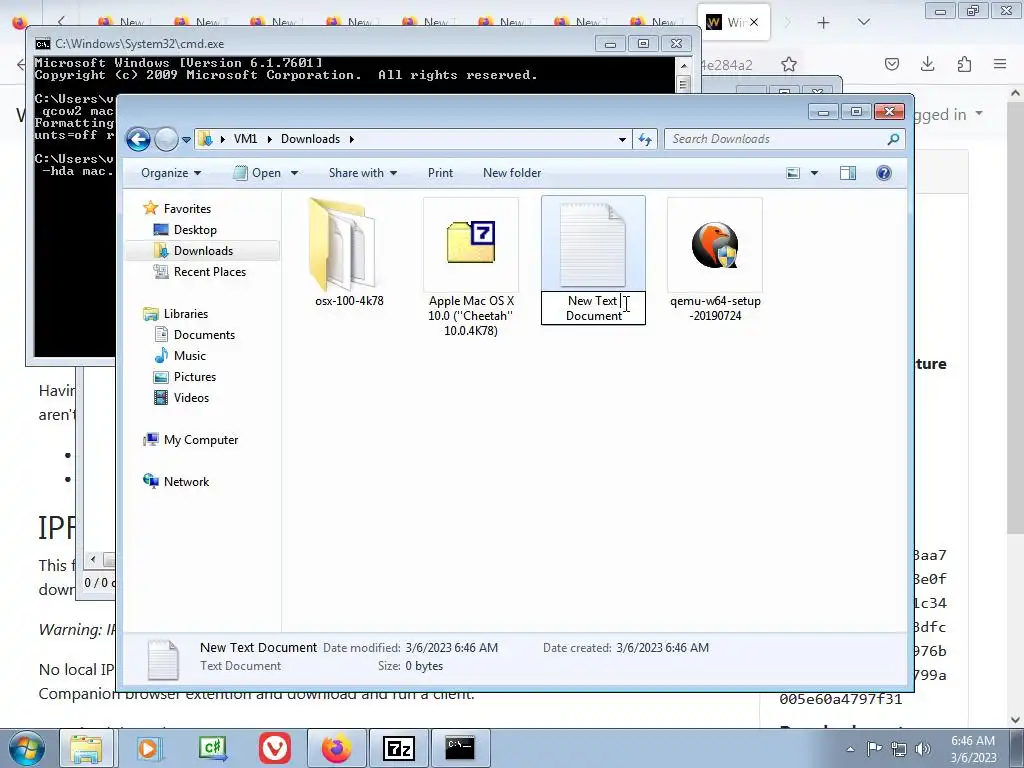Open the view options dropdown arrow

814,173
